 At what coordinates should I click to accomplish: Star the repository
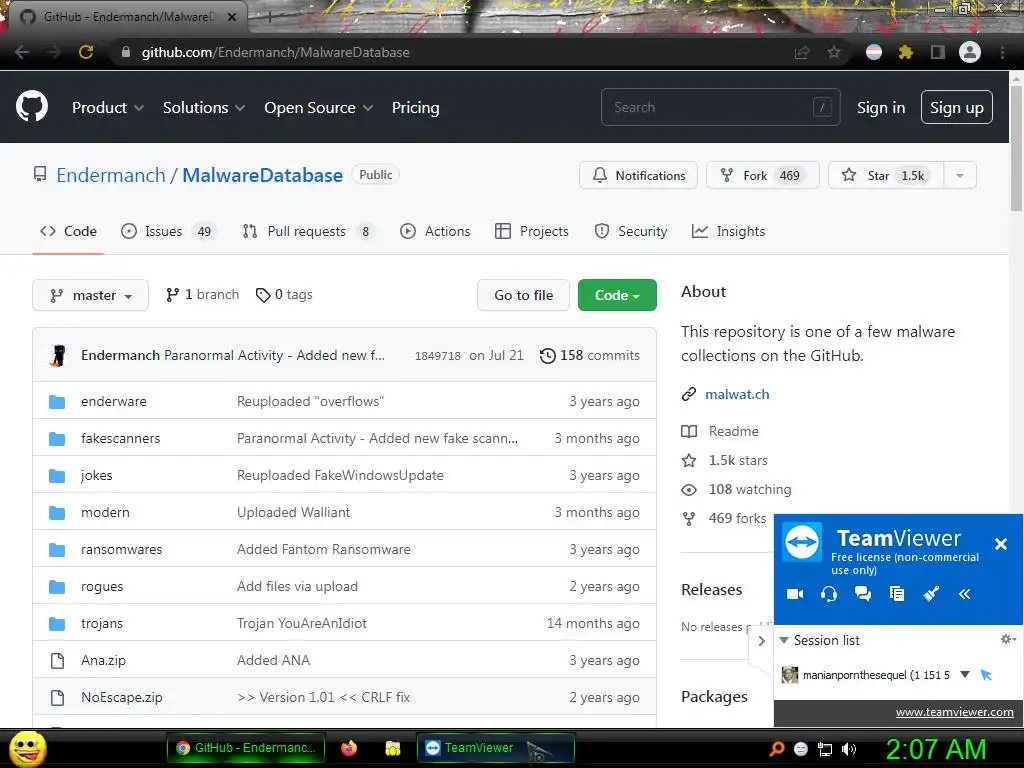886,175
